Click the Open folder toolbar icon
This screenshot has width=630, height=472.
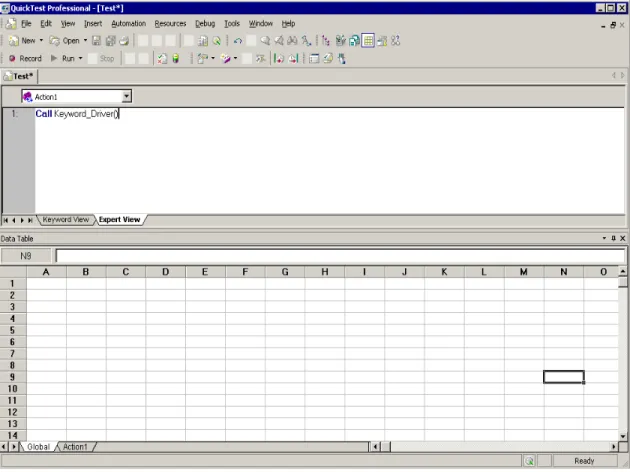pyautogui.click(x=54, y=41)
